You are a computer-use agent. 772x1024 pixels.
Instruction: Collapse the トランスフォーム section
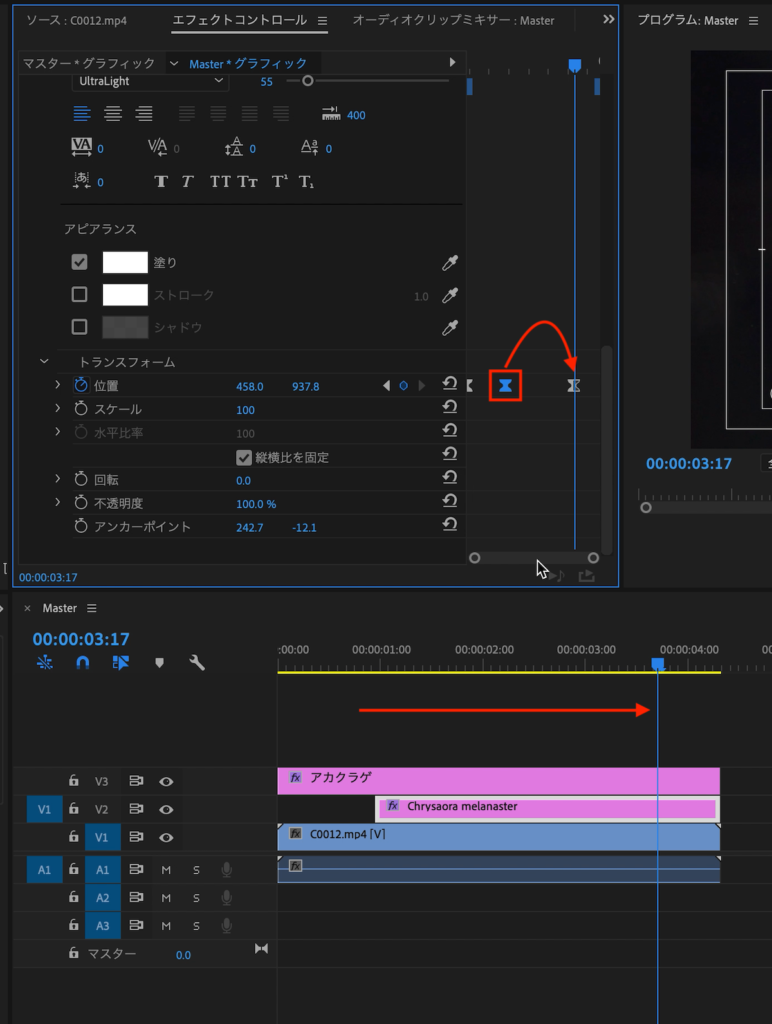pos(44,361)
